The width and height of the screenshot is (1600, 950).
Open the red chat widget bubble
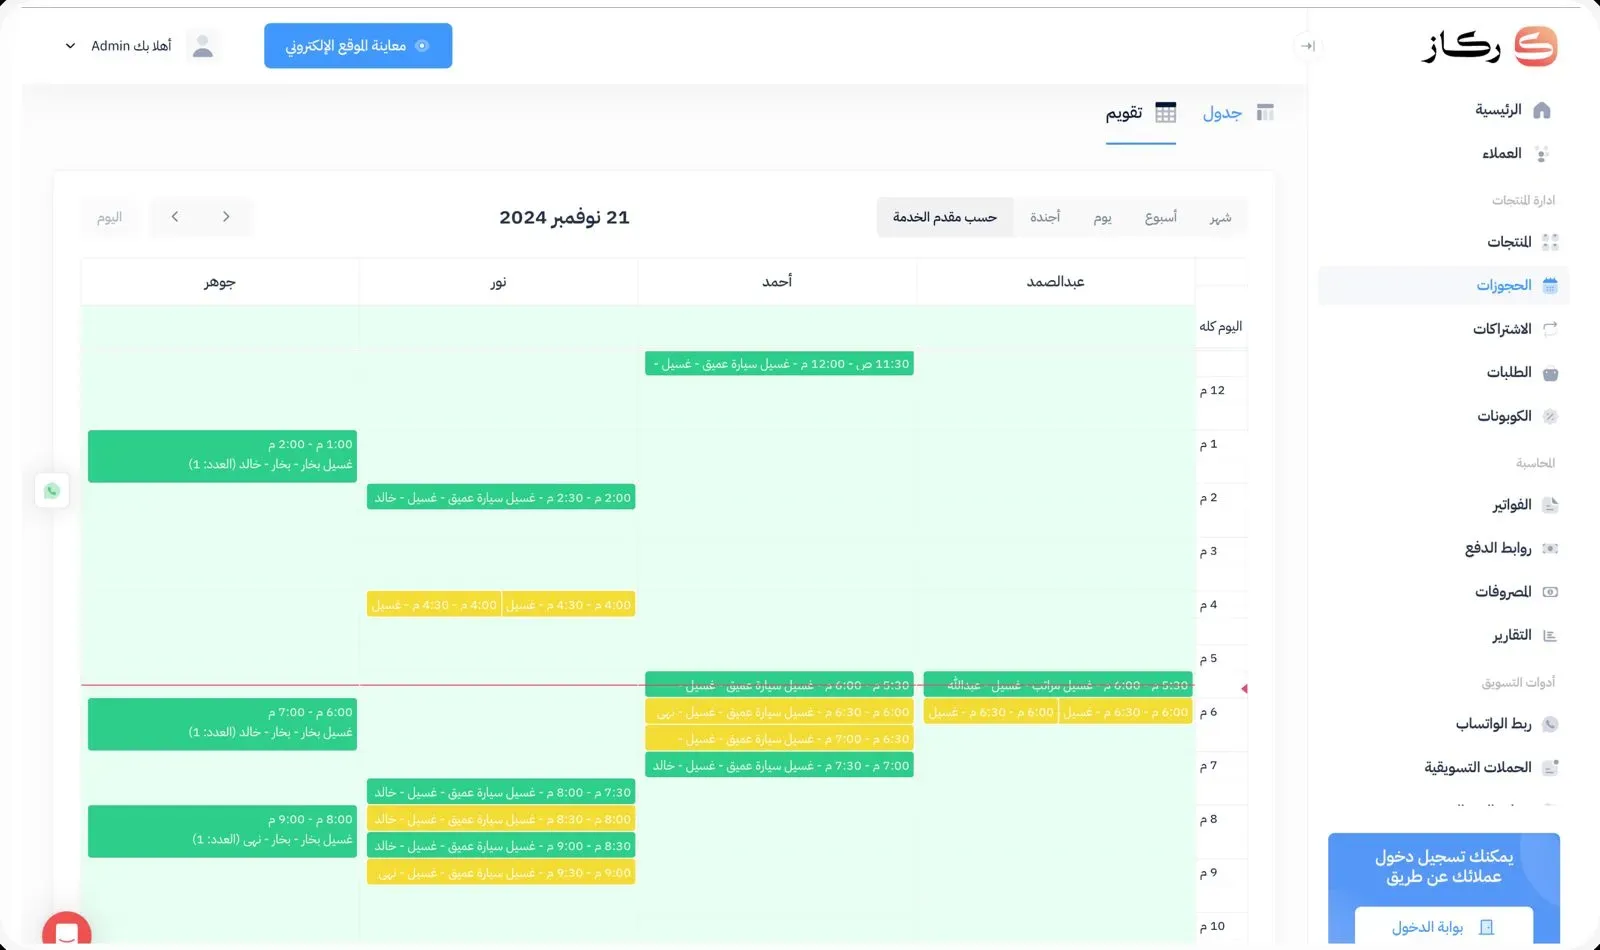[66, 932]
